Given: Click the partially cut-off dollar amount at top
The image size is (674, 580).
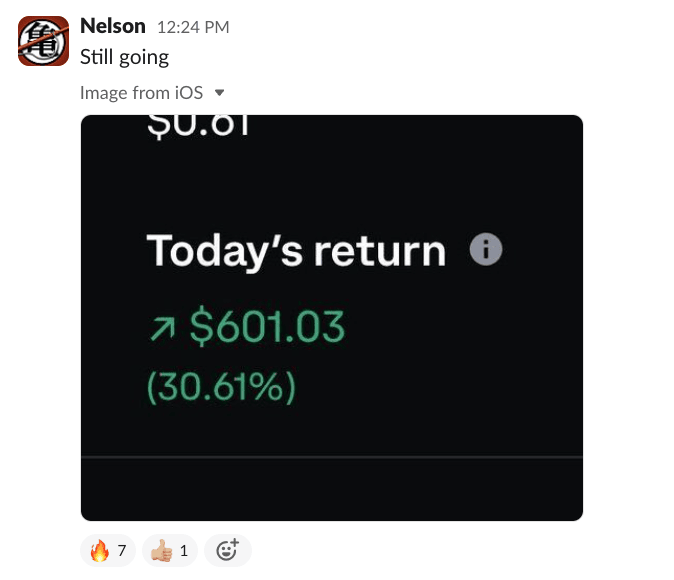Looking at the screenshot, I should tap(197, 127).
